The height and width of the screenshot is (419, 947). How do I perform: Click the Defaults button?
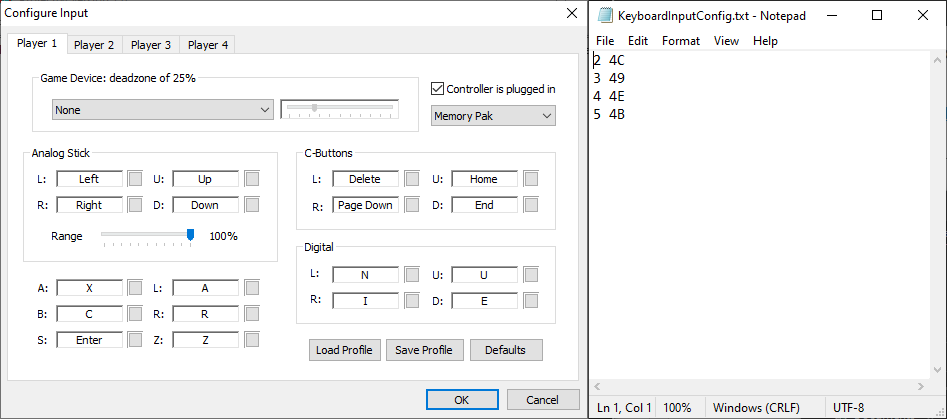pyautogui.click(x=505, y=350)
